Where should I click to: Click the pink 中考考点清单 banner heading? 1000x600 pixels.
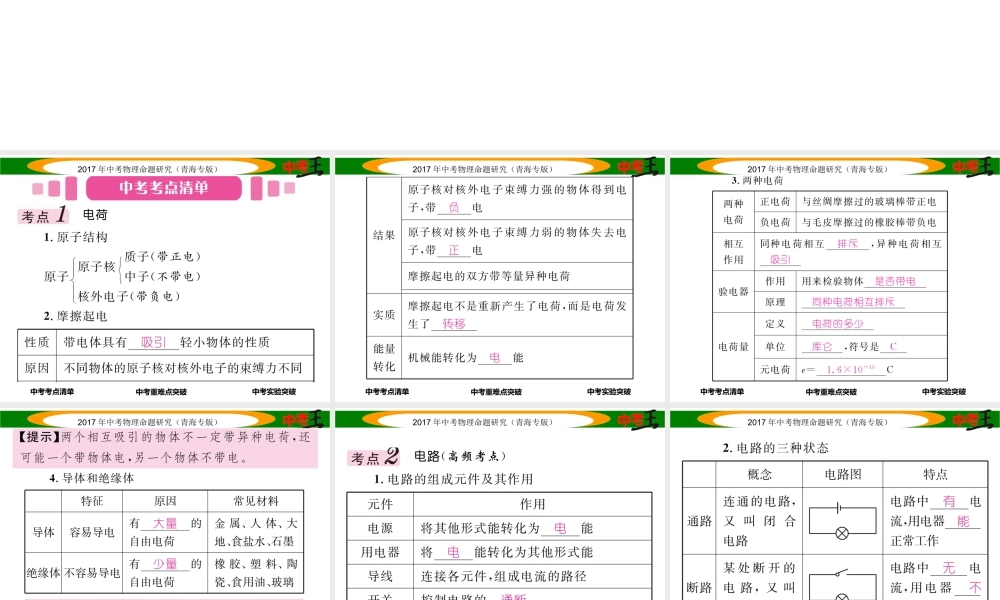164,187
